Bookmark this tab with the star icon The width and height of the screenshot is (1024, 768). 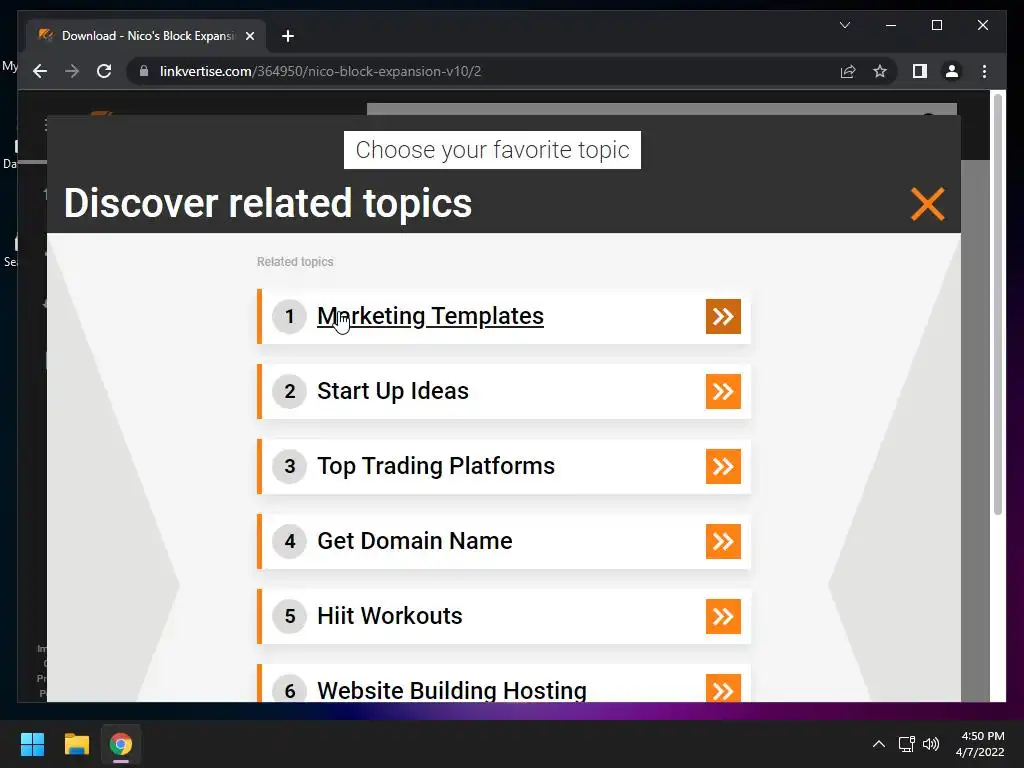pos(880,71)
